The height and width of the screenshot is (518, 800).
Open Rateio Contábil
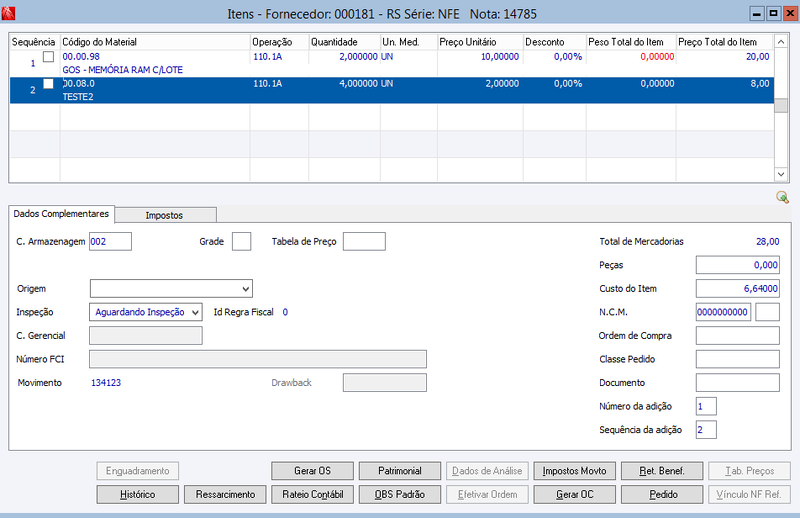312,494
